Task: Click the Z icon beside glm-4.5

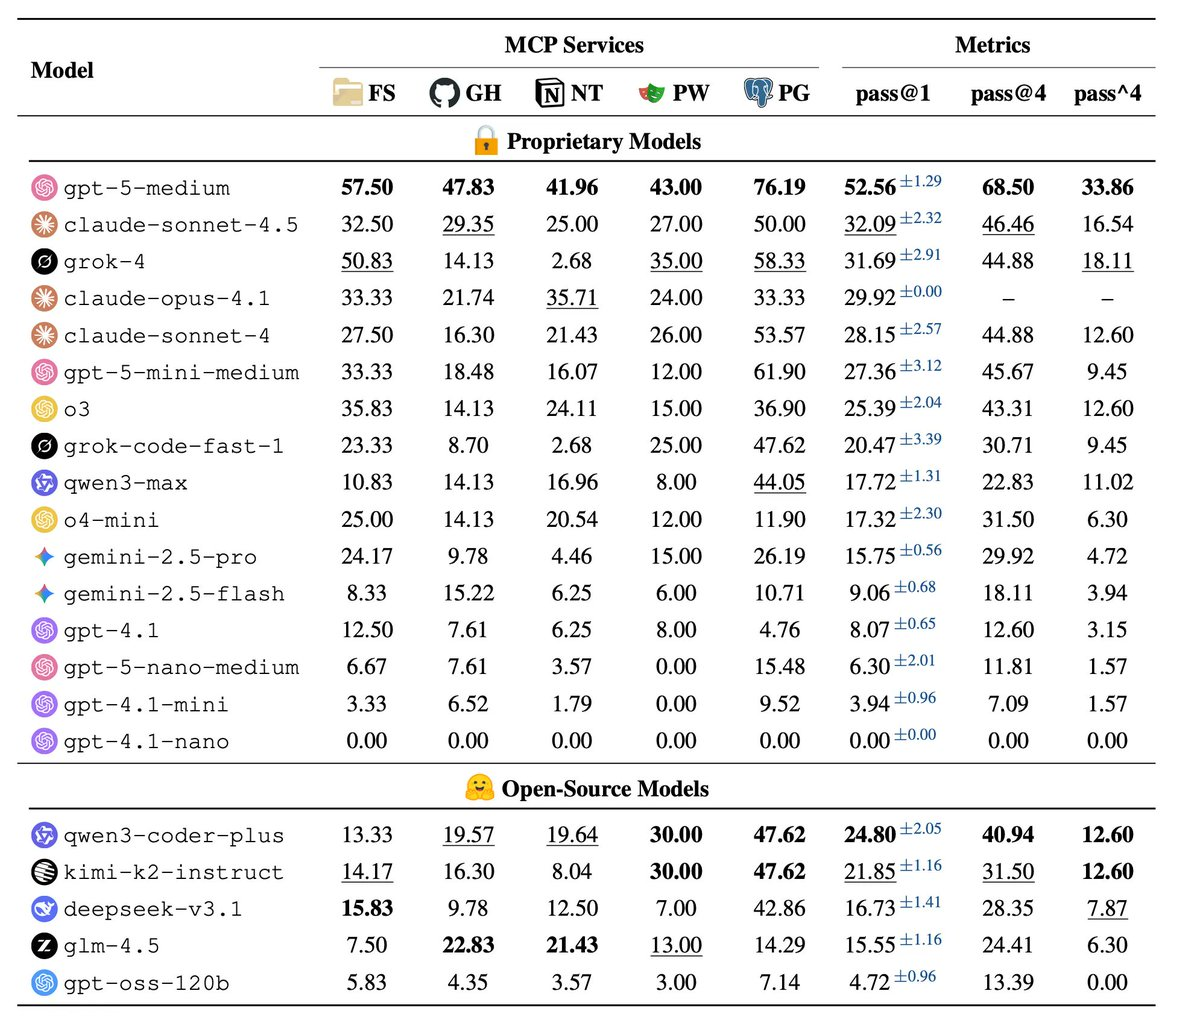Action: point(44,946)
